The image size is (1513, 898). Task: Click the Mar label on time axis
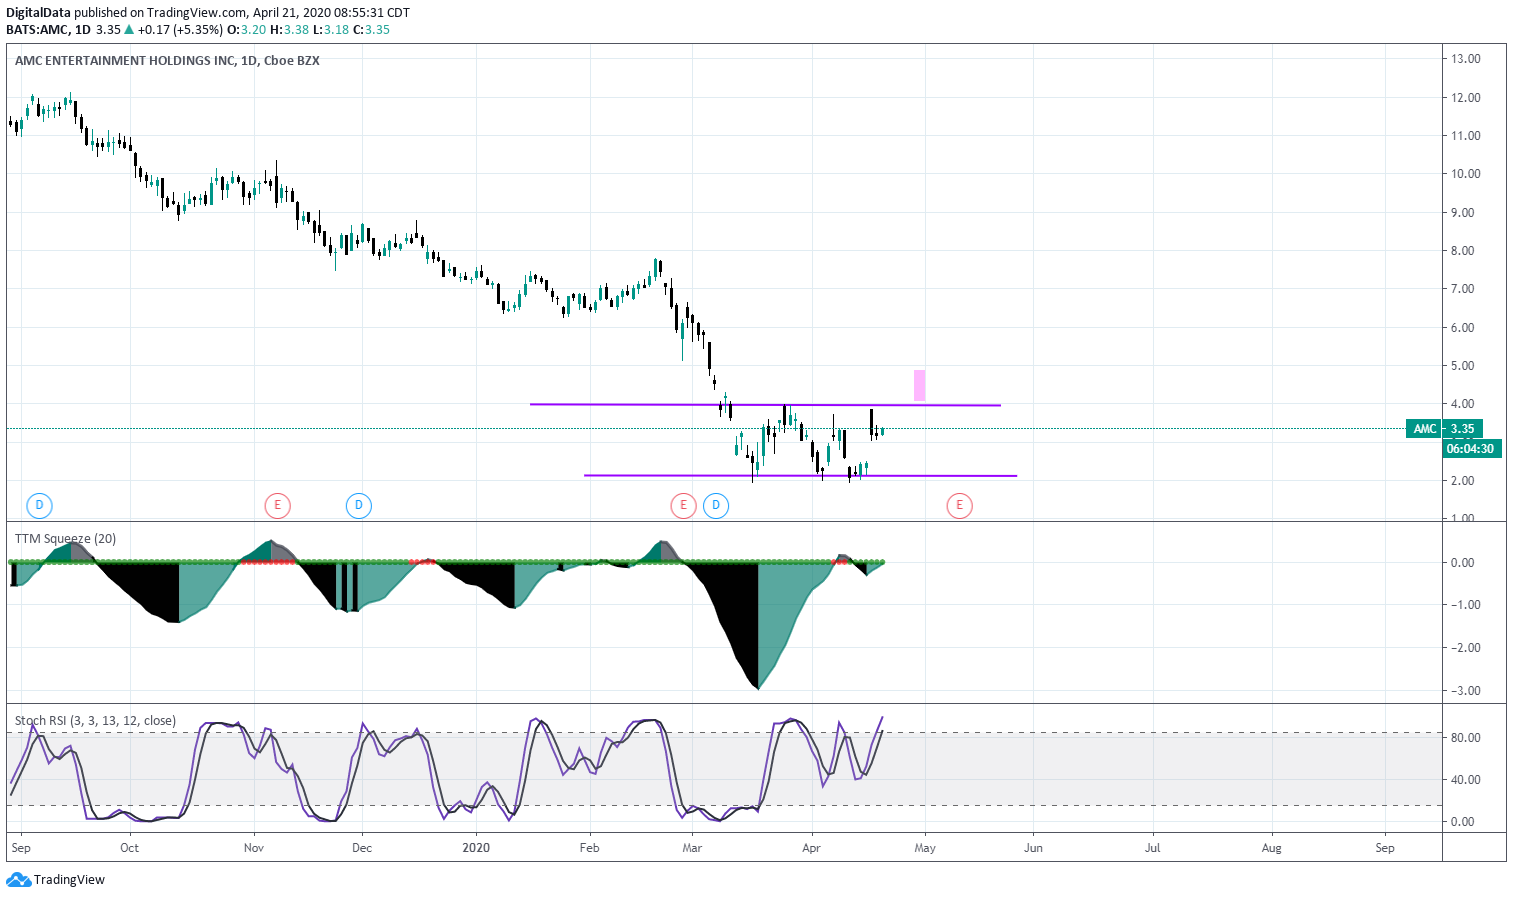tap(692, 848)
